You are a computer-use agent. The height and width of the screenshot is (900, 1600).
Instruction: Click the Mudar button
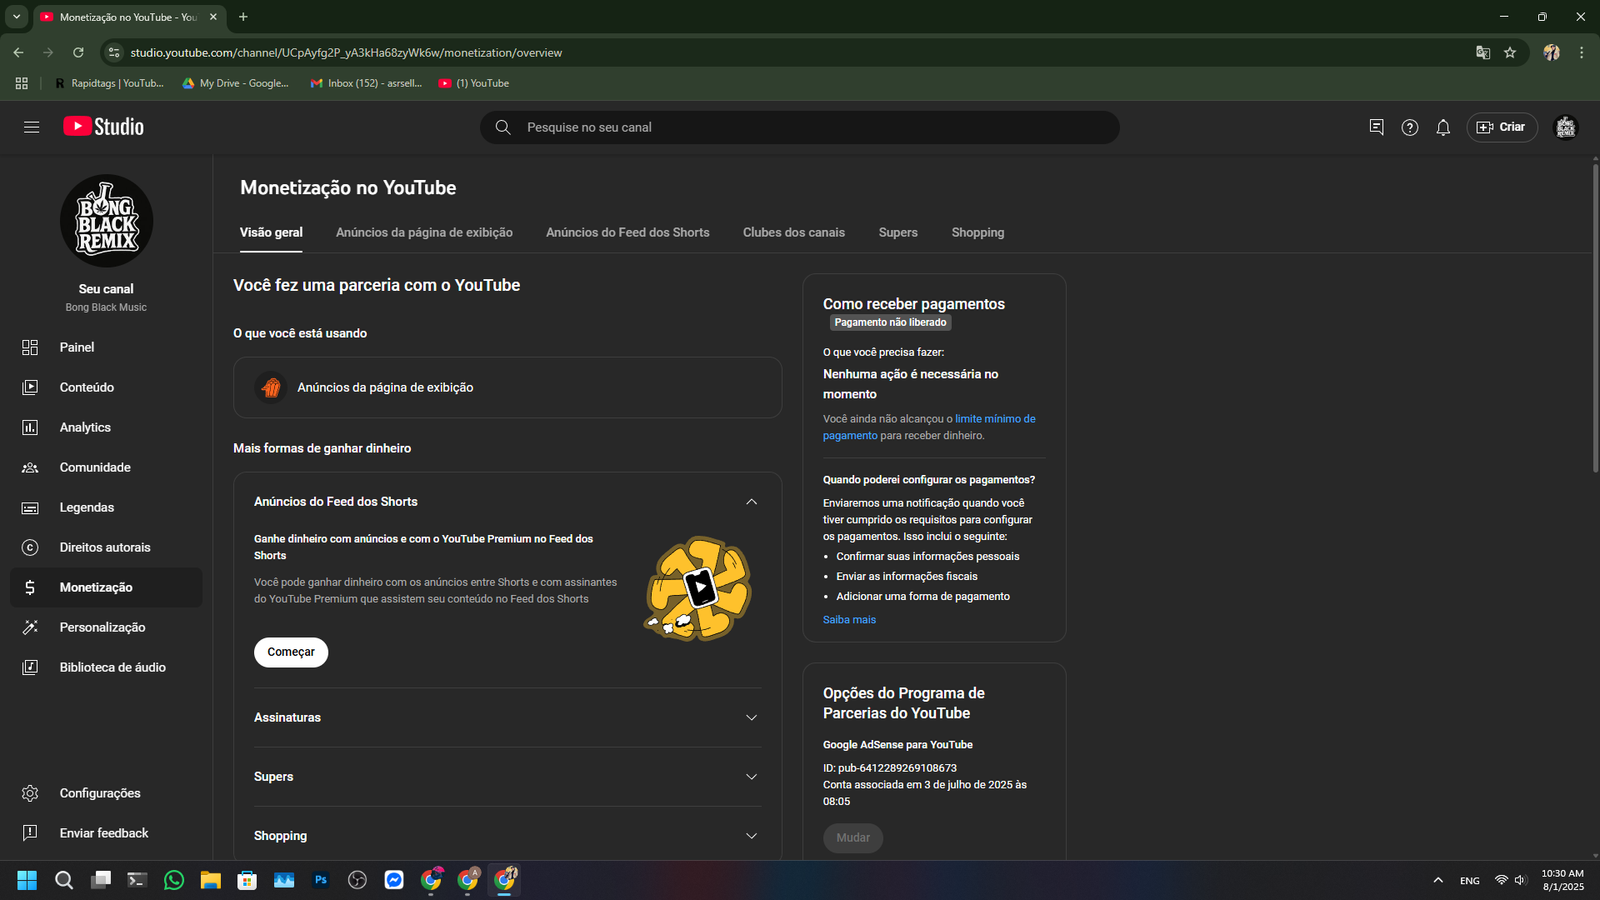pos(853,837)
